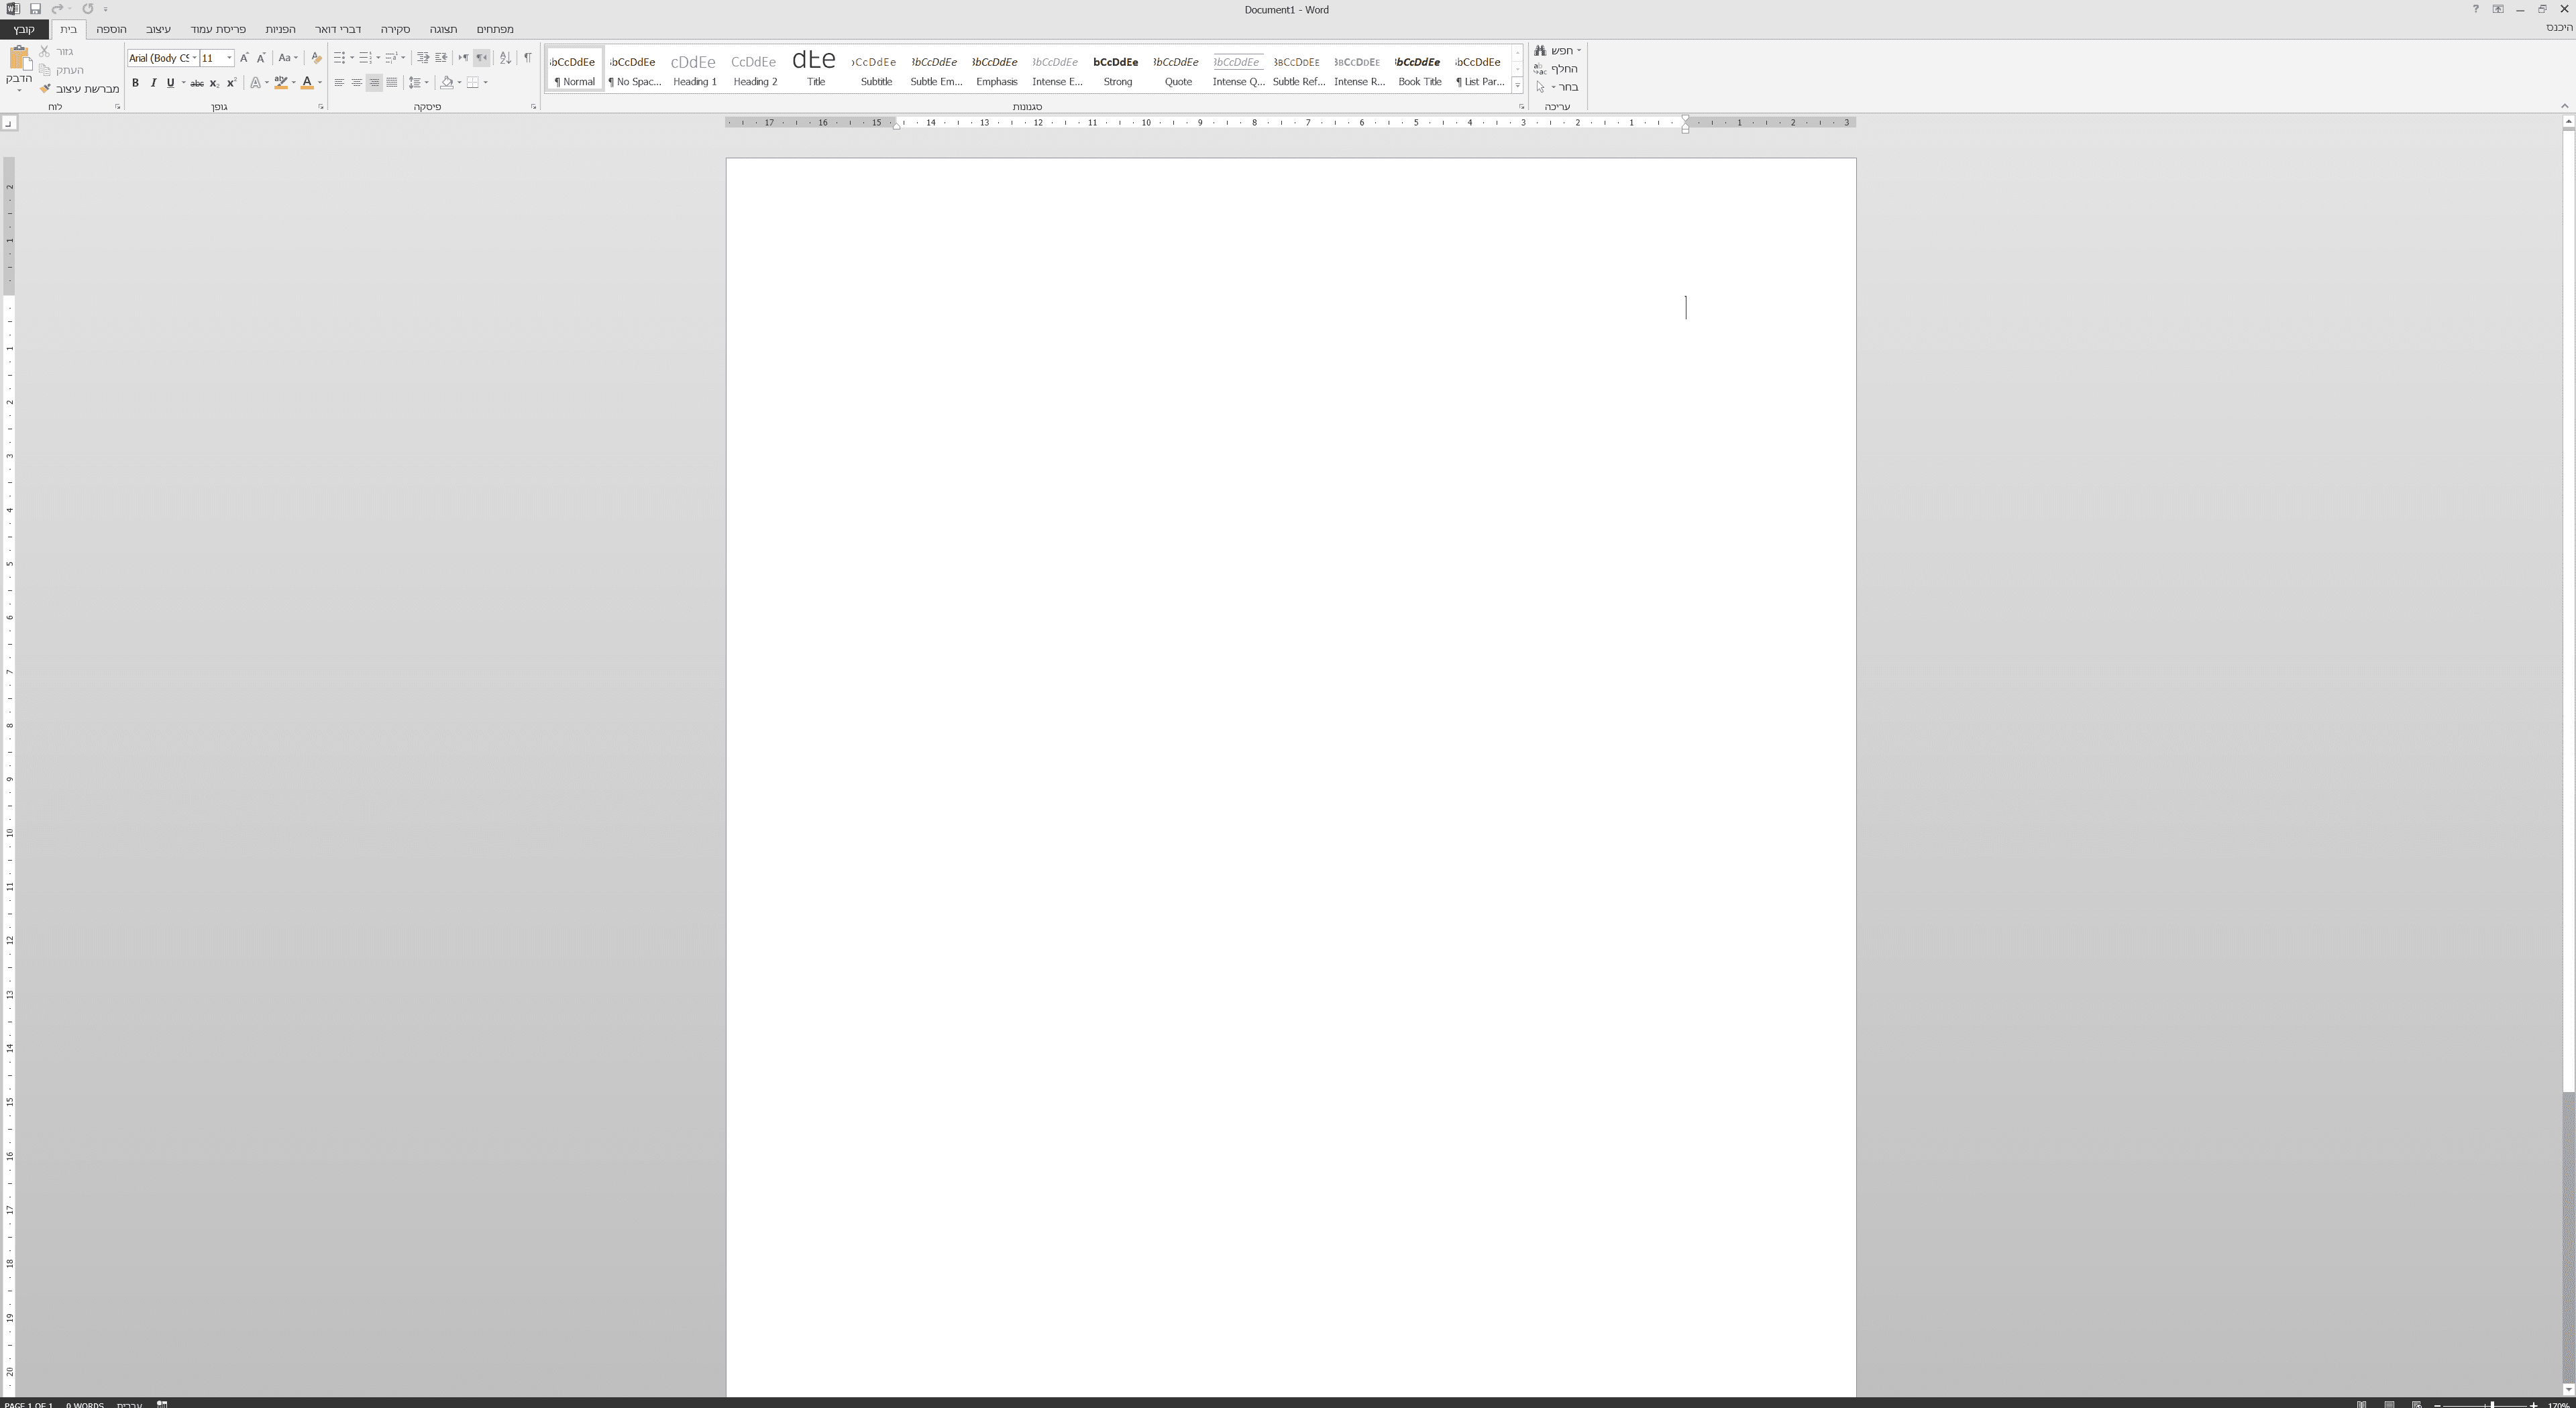This screenshot has width=2576, height=1408.
Task: Apply the Heading 1 style
Action: (x=694, y=69)
